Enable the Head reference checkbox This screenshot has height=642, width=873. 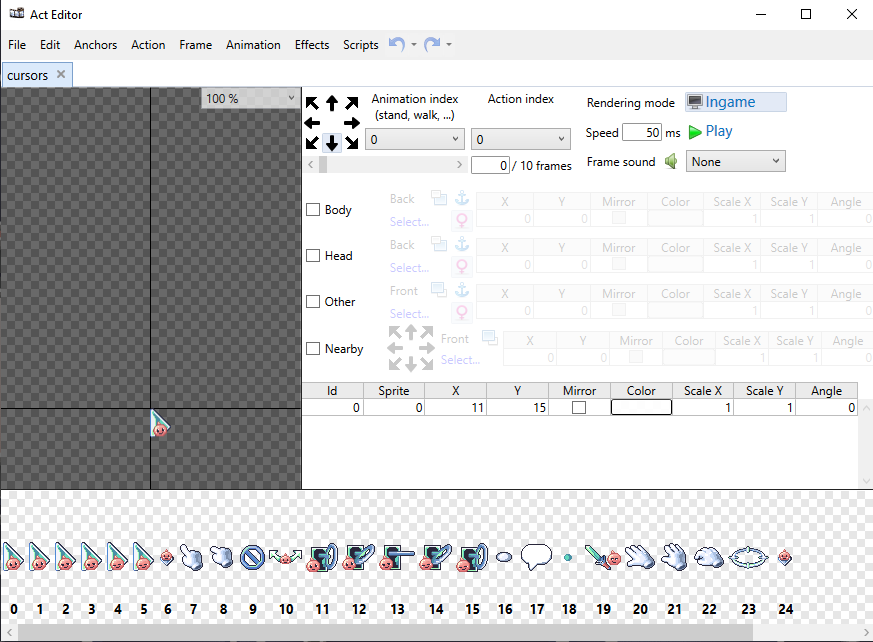313,256
